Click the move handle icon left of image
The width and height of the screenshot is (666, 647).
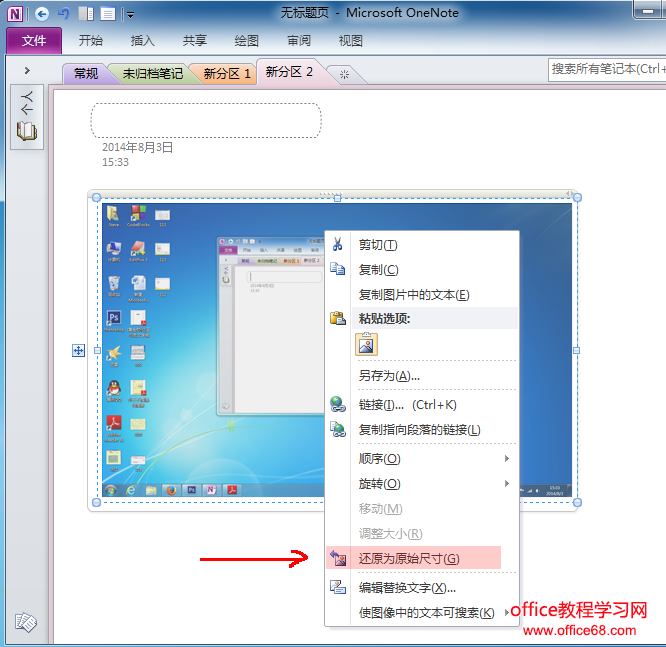[x=79, y=350]
